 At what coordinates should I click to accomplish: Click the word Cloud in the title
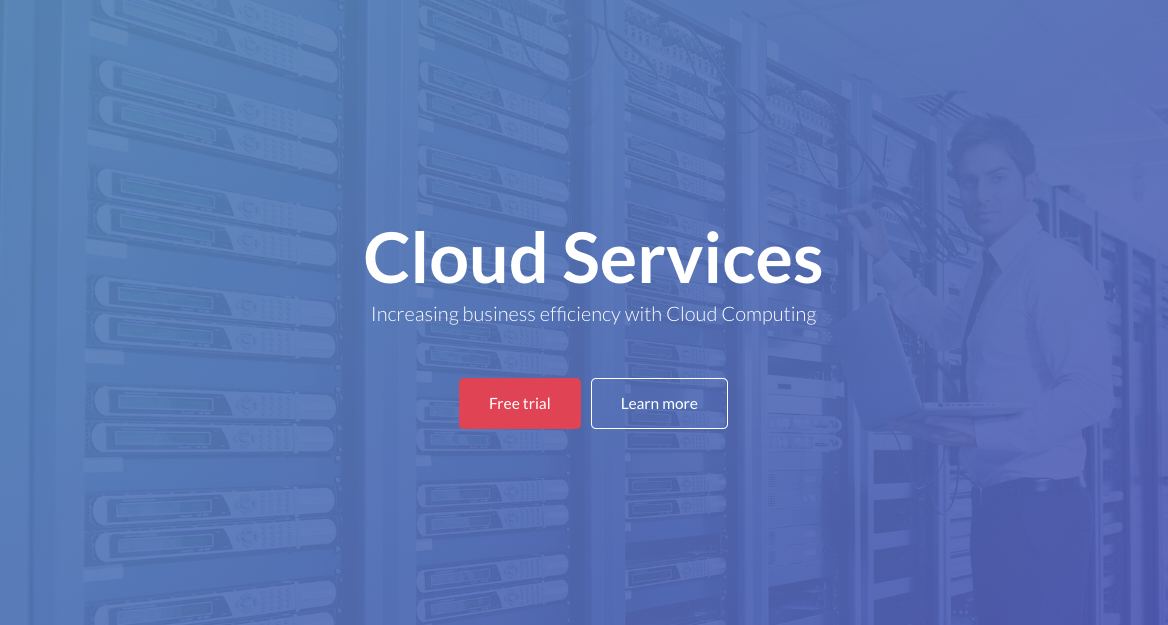click(x=453, y=257)
